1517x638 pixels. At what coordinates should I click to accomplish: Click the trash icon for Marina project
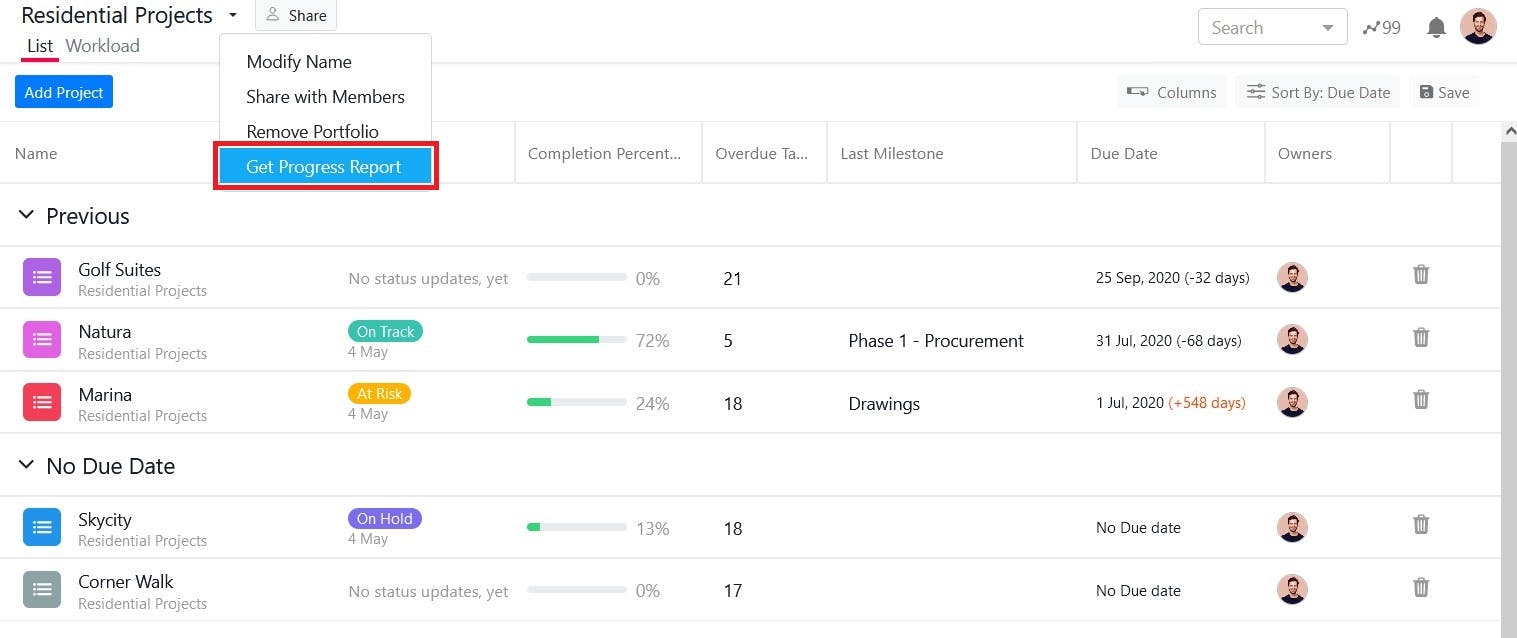(1420, 399)
